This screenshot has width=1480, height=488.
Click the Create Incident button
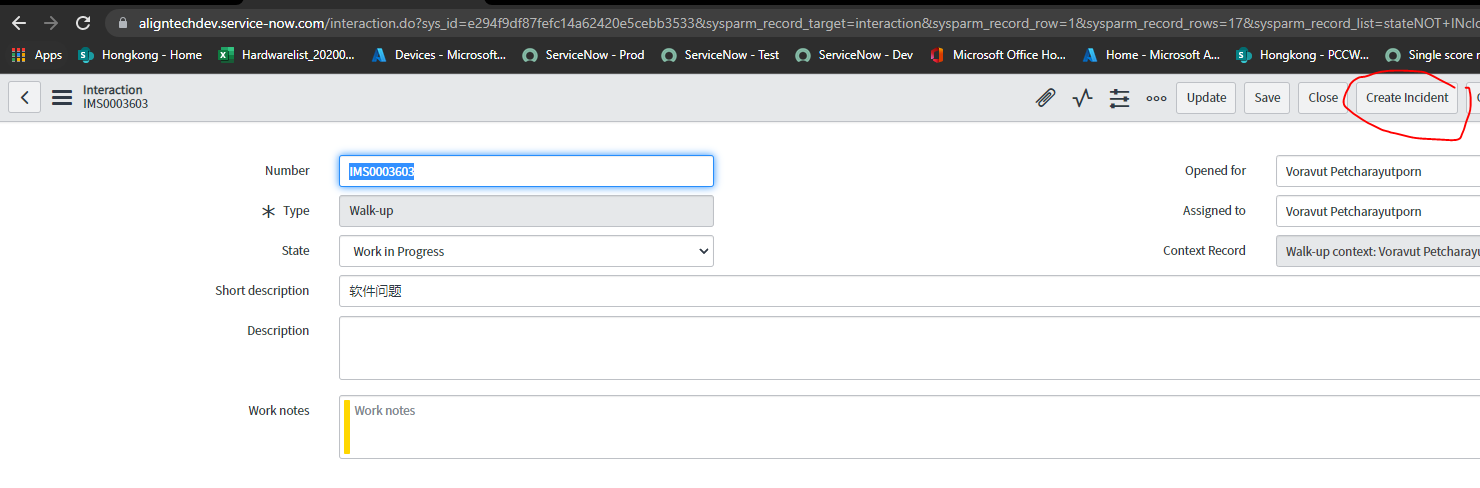click(1407, 98)
